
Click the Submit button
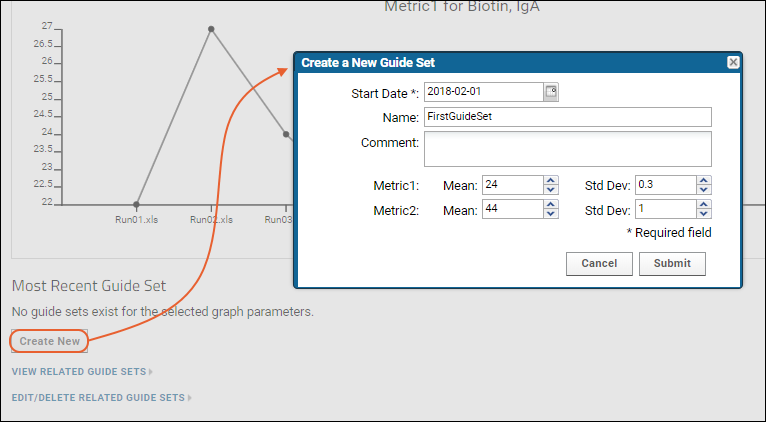pos(672,263)
